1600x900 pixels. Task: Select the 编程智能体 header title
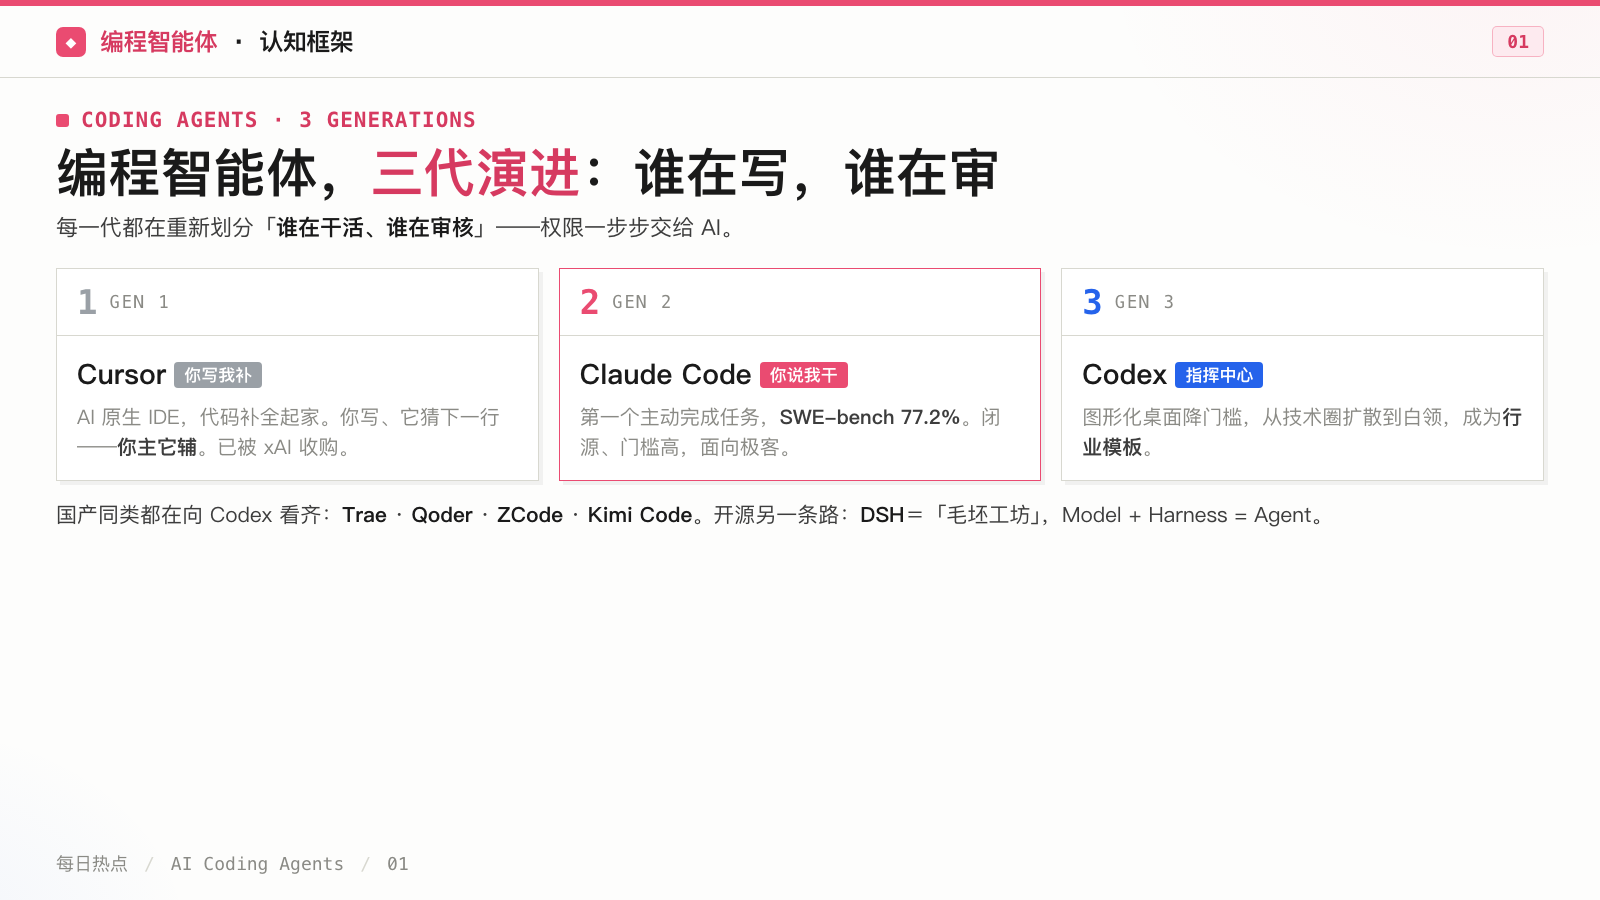click(x=159, y=42)
